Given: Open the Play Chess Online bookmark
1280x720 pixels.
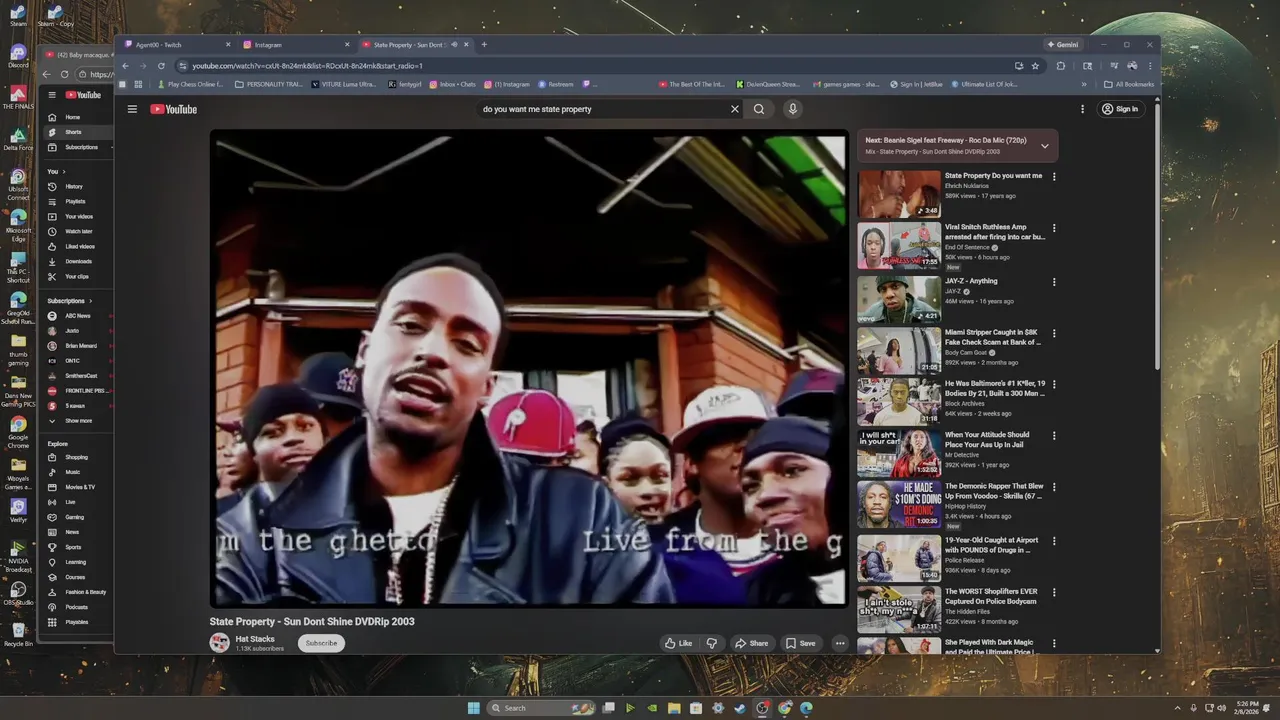Looking at the screenshot, I should click(188, 84).
